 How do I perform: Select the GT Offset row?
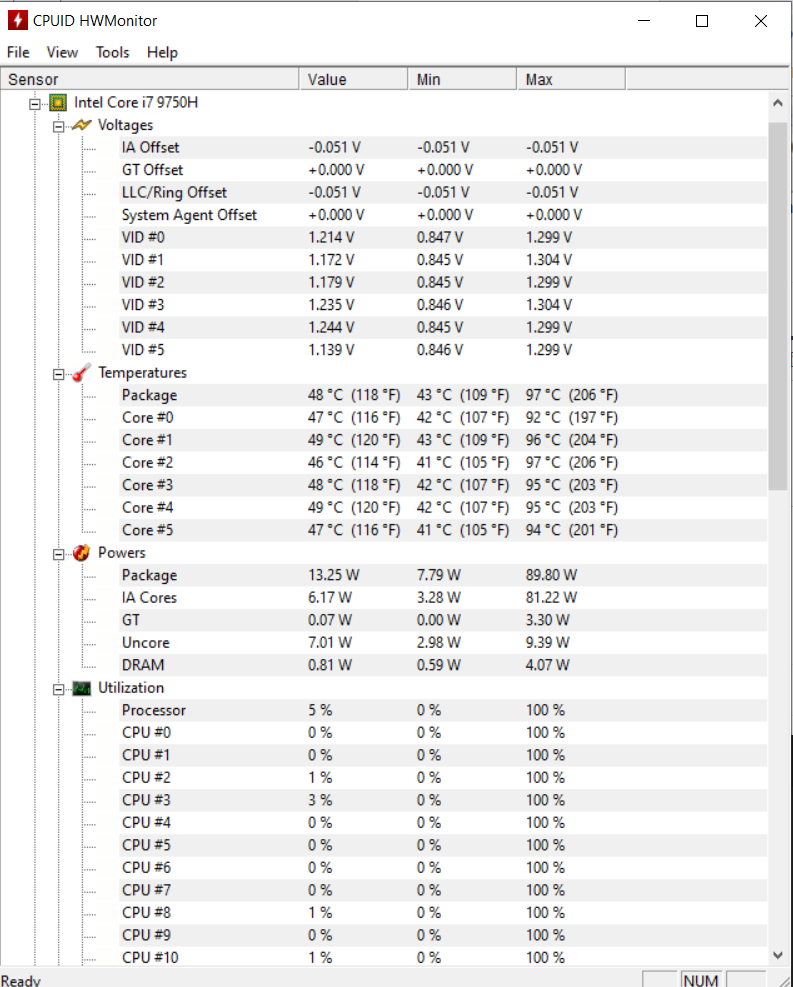[x=443, y=170]
